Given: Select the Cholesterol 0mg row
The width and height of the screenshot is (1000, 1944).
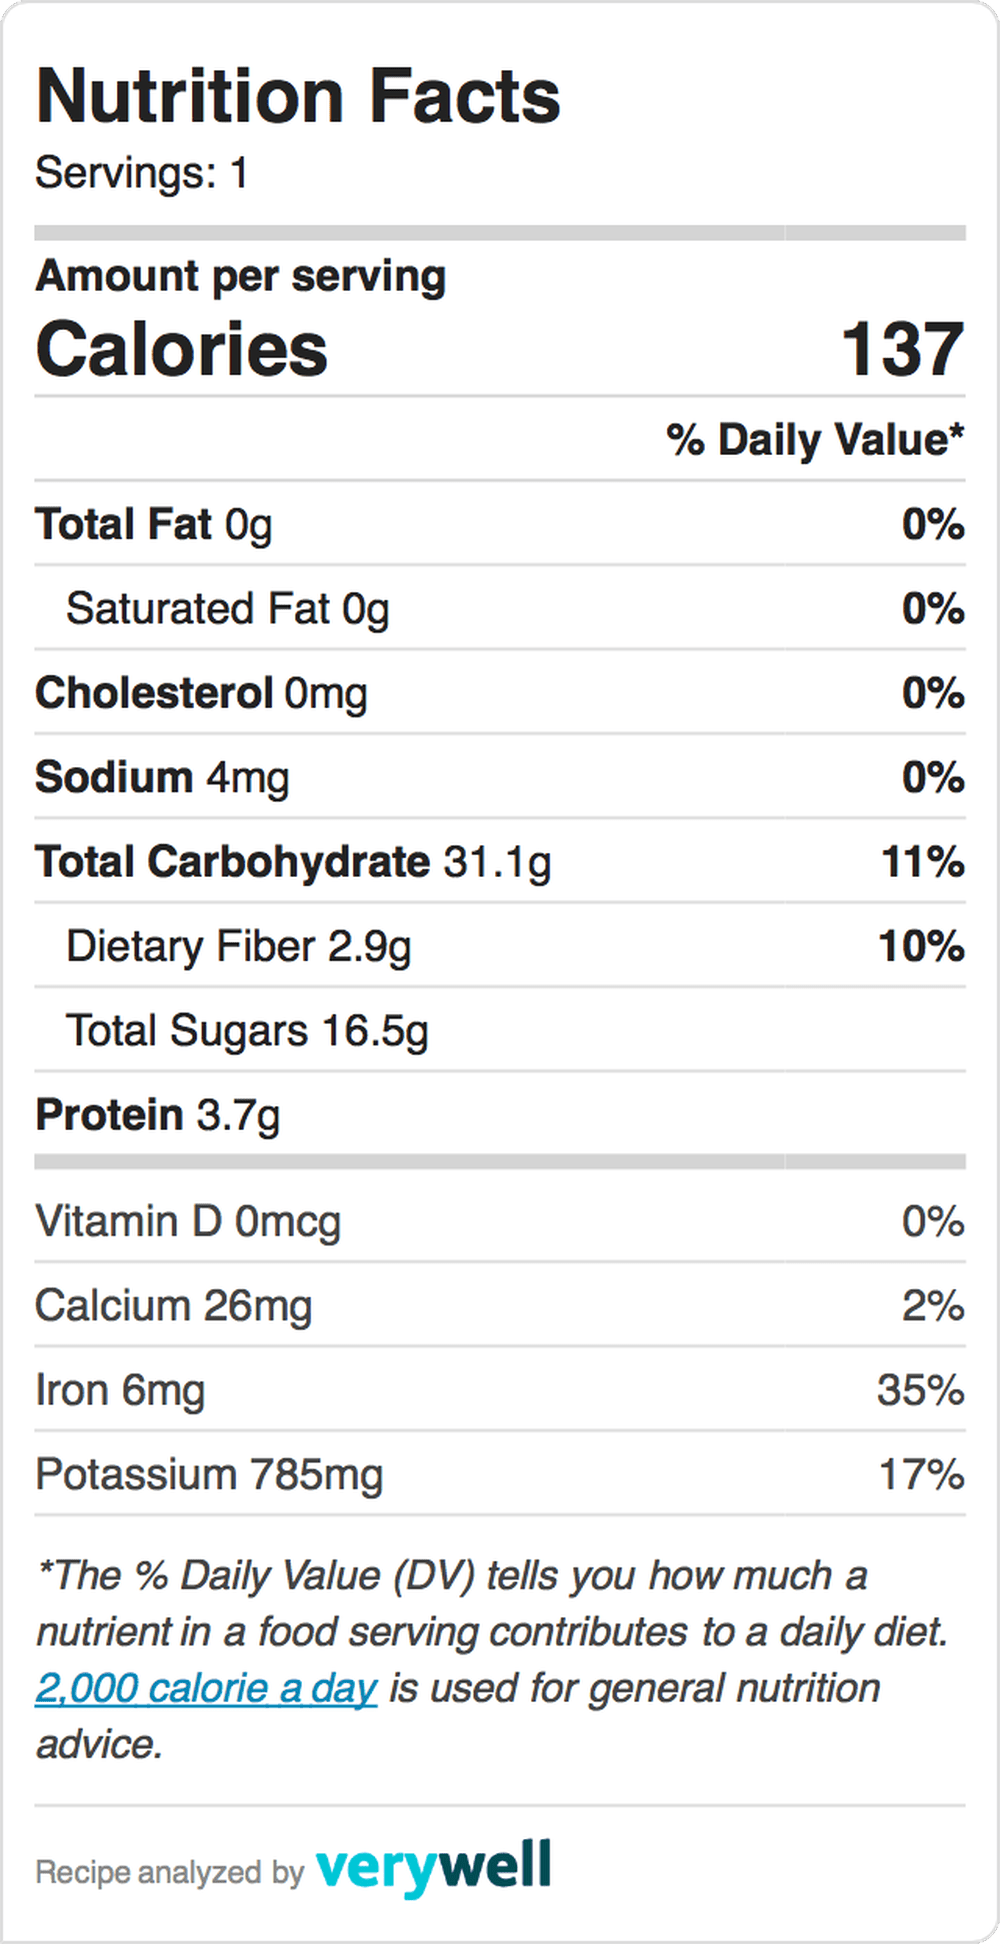Looking at the screenshot, I should tap(500, 692).
